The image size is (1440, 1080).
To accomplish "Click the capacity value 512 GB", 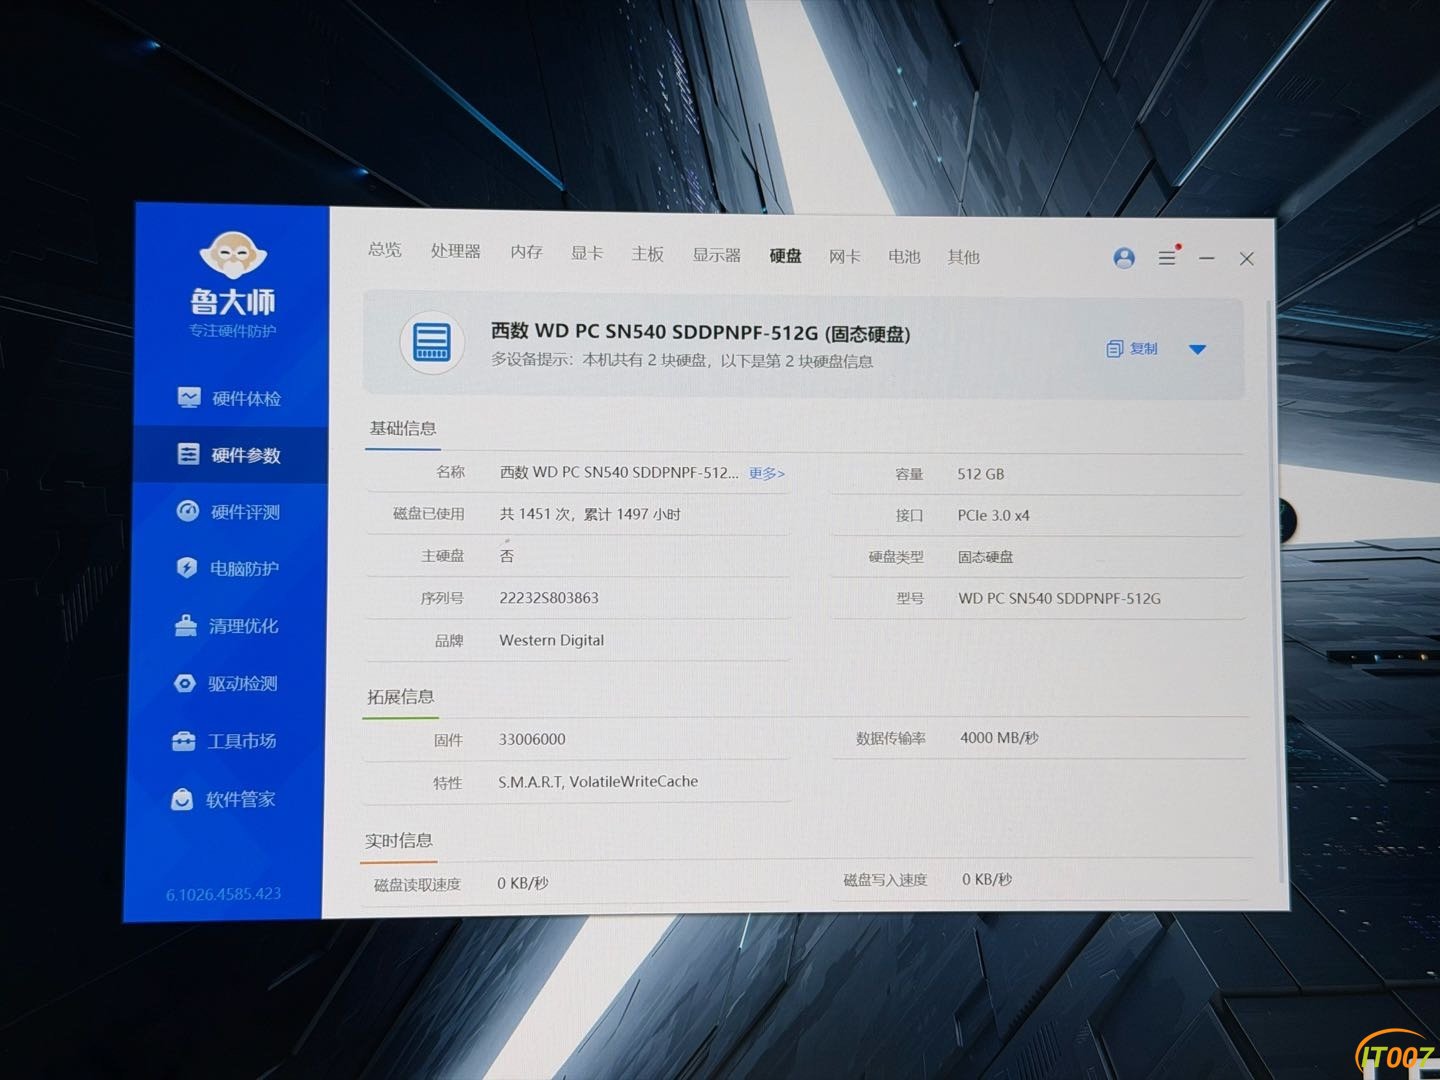I will pos(981,474).
